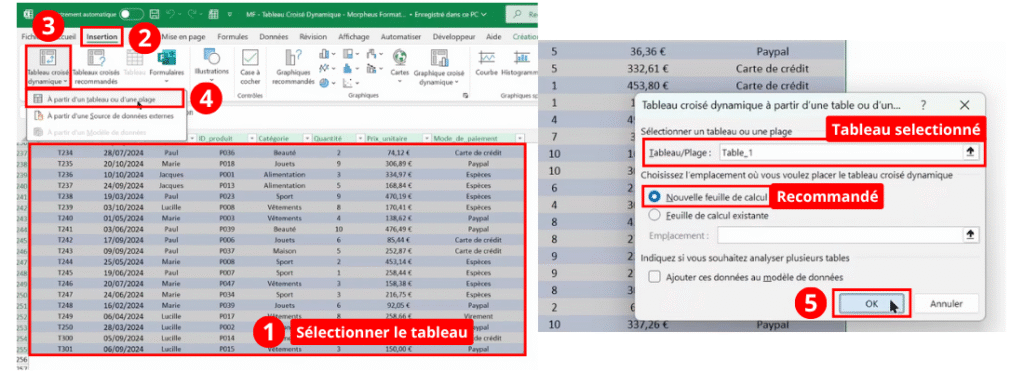
Task: Open the Mode_de_paiement column filter dropdown
Action: [x=519, y=138]
